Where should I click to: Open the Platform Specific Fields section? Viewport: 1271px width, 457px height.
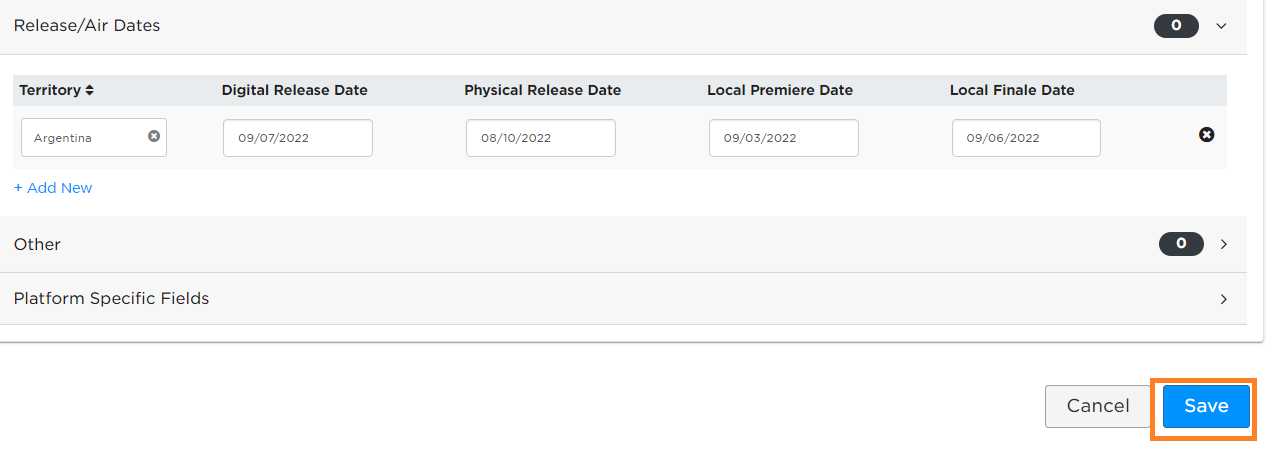coord(623,299)
